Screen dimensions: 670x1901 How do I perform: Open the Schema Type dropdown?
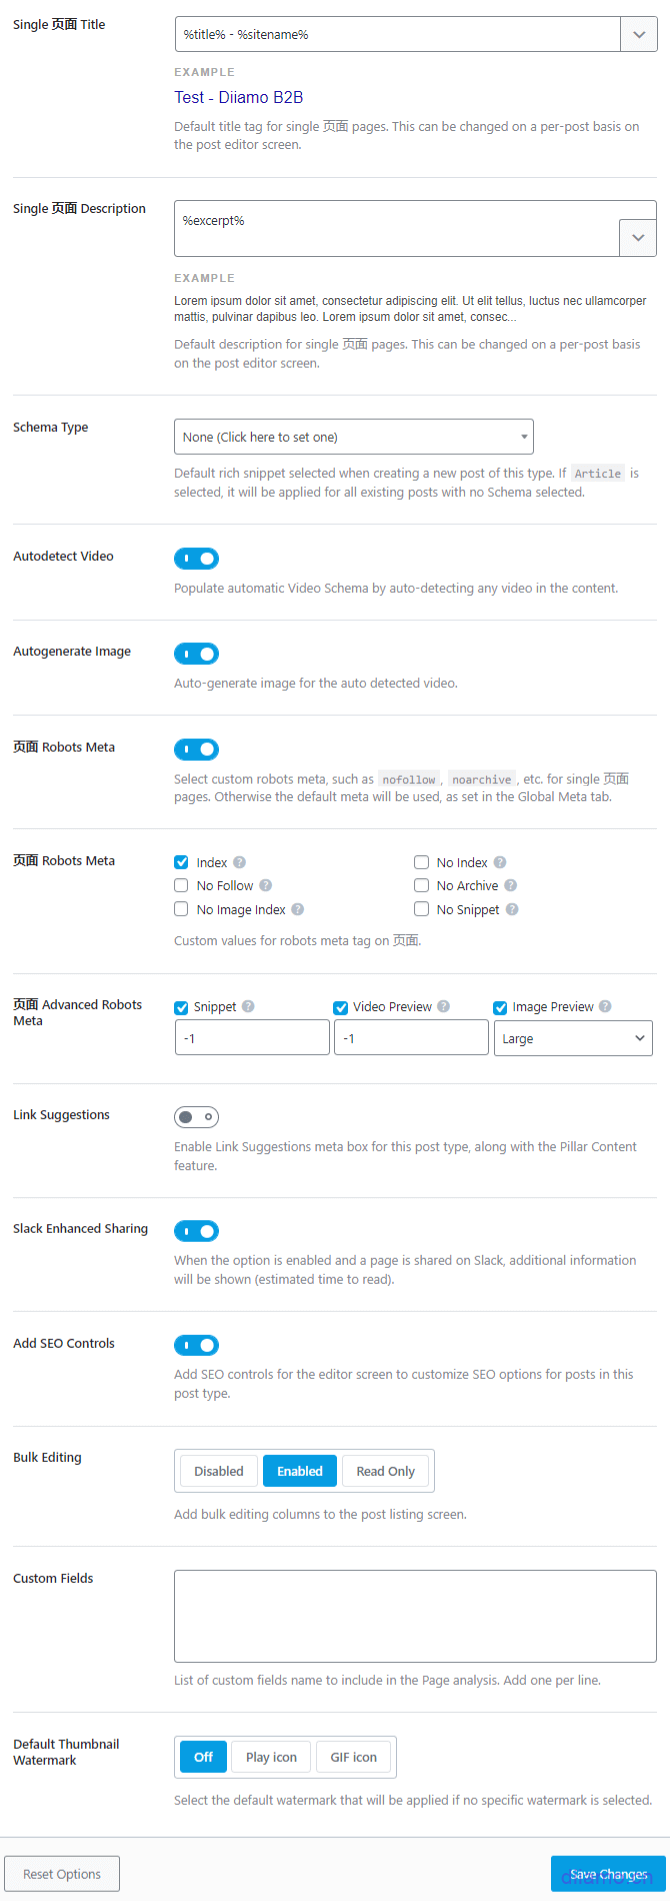point(353,437)
